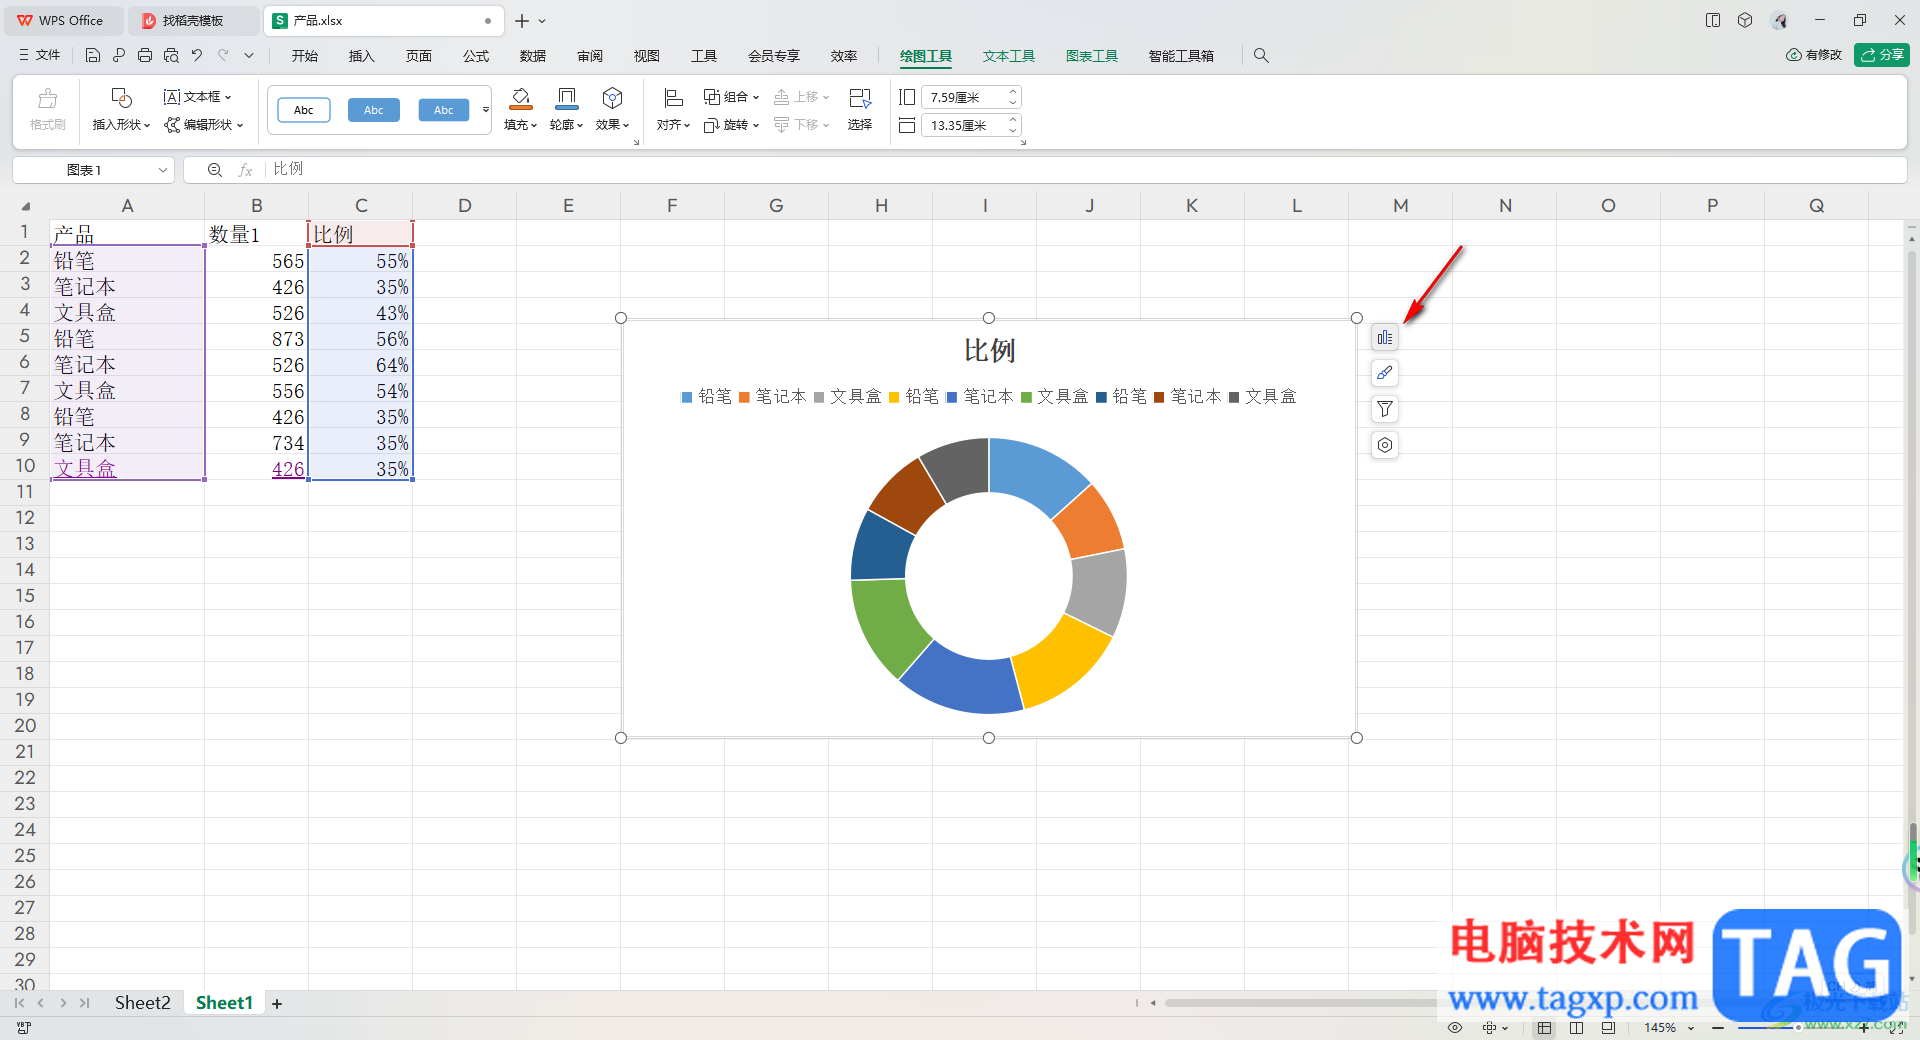The height and width of the screenshot is (1040, 1920).
Task: Click the zoom magnifier in formula bar
Action: tap(214, 170)
